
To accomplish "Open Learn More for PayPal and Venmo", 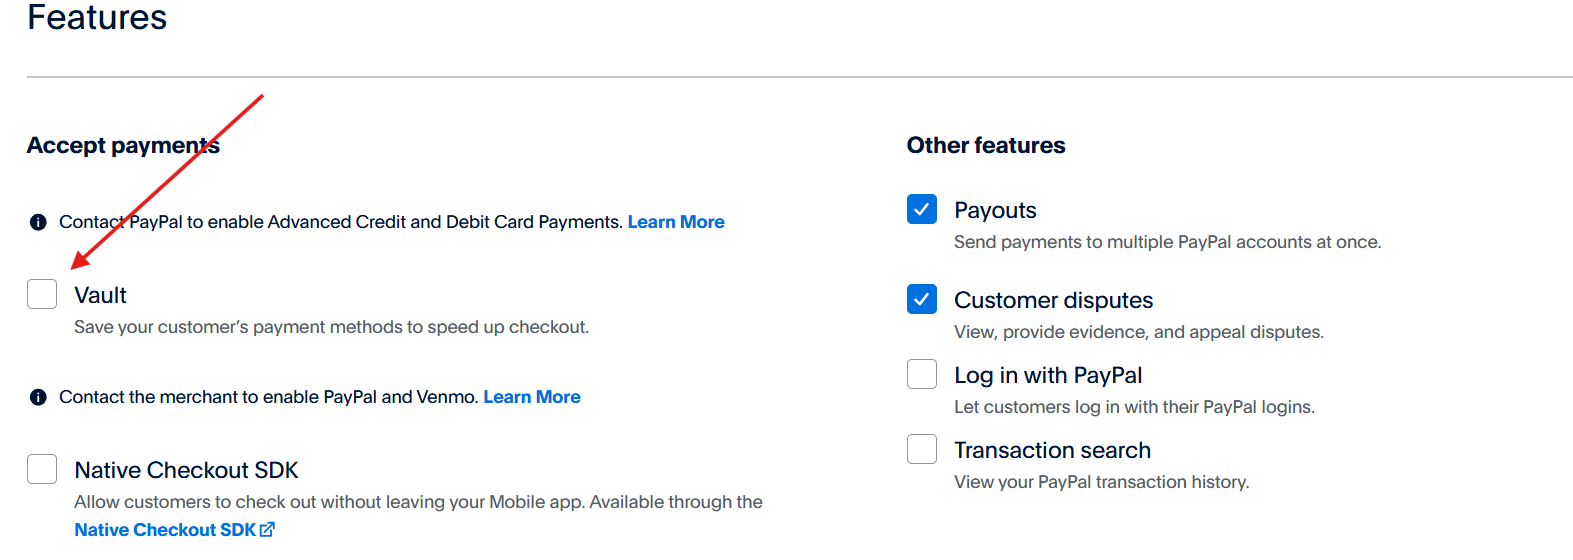I will pyautogui.click(x=532, y=397).
